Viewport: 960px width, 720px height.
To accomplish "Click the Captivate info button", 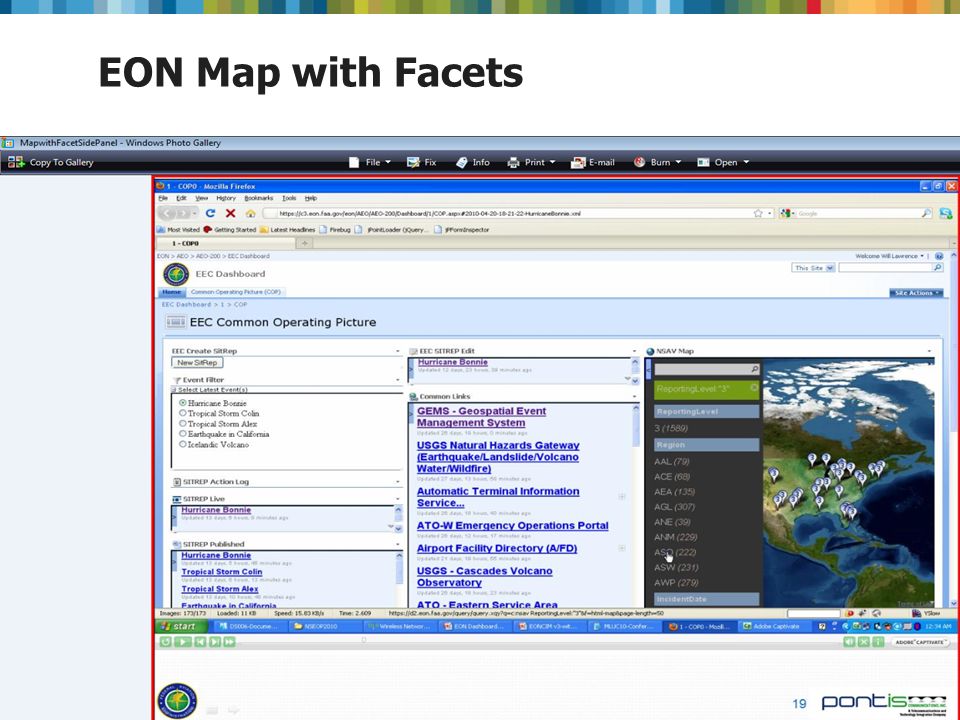I will [877, 642].
